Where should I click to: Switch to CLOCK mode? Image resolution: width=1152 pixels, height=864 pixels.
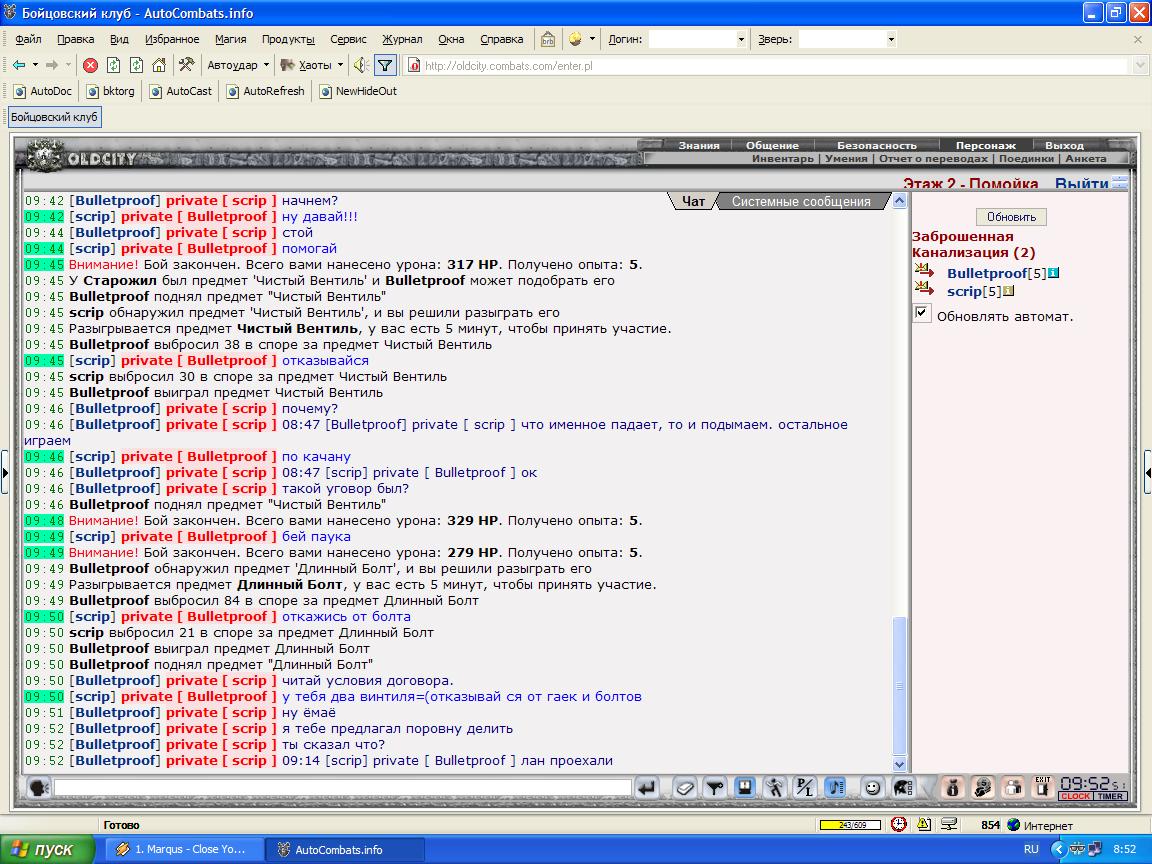pyautogui.click(x=1076, y=796)
